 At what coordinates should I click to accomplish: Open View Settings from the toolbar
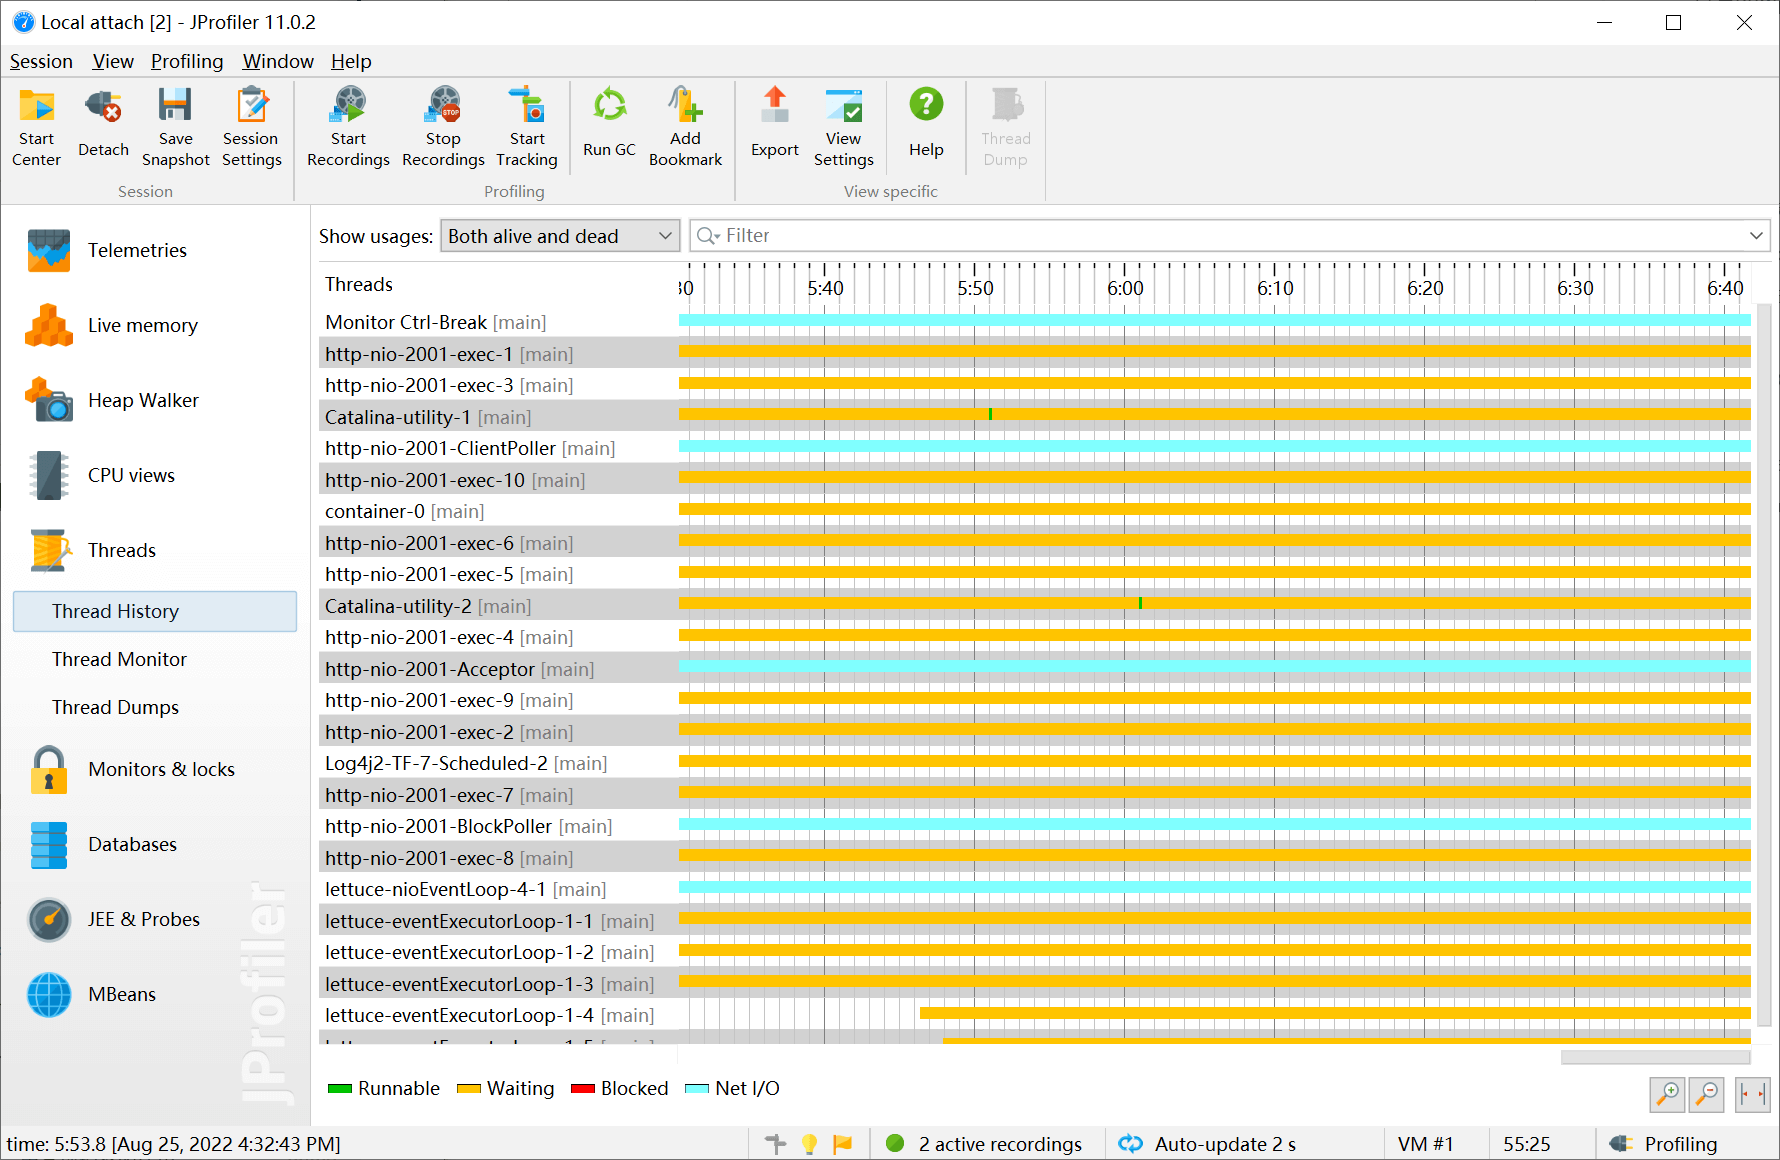(x=843, y=127)
